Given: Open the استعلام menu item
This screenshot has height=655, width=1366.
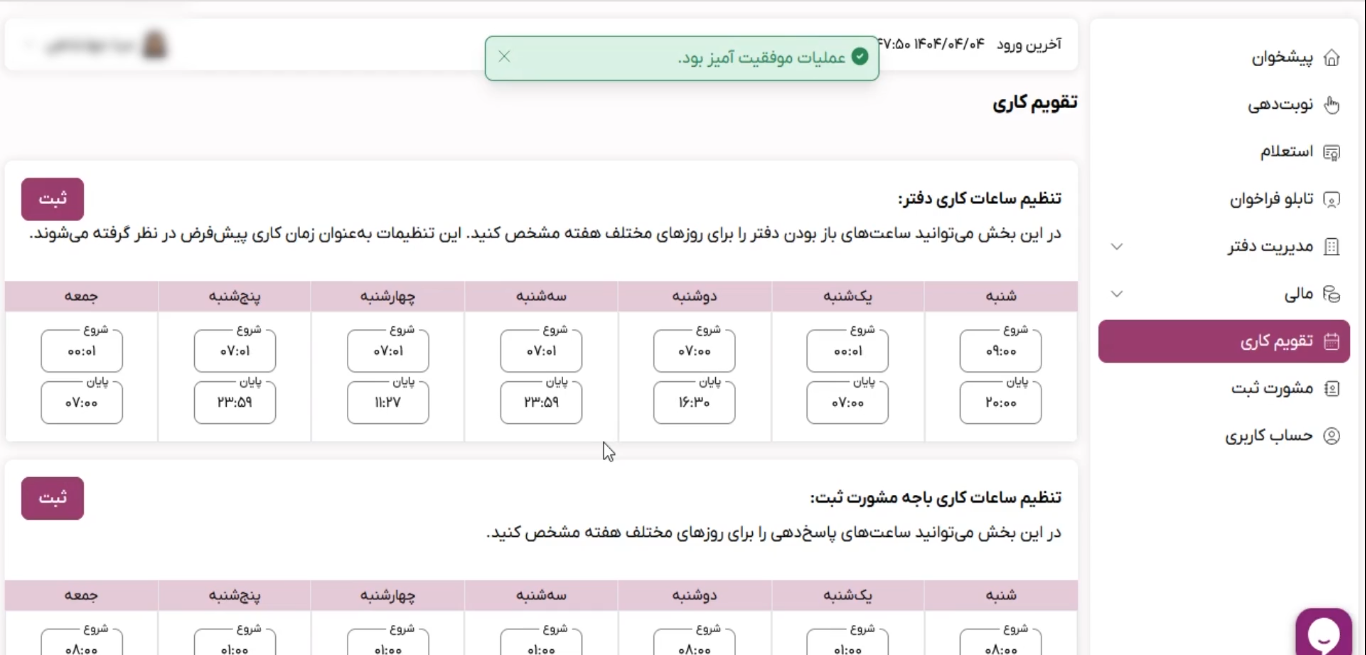Looking at the screenshot, I should (x=1224, y=152).
